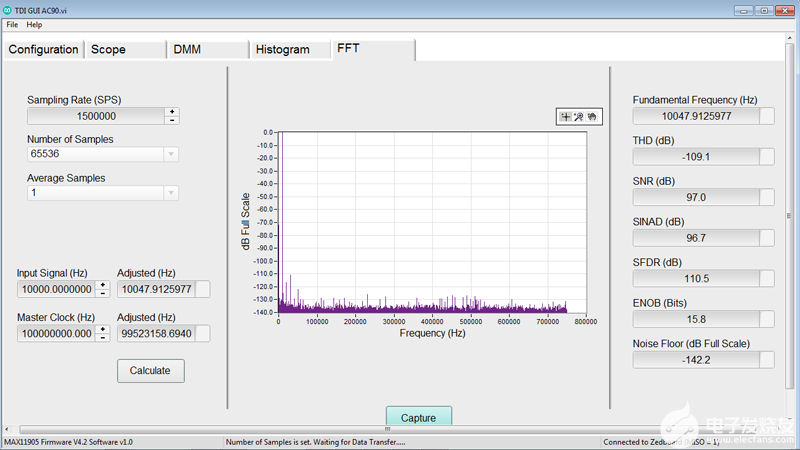Maximize the TDI GUI window
The image size is (800, 450).
coord(764,11)
